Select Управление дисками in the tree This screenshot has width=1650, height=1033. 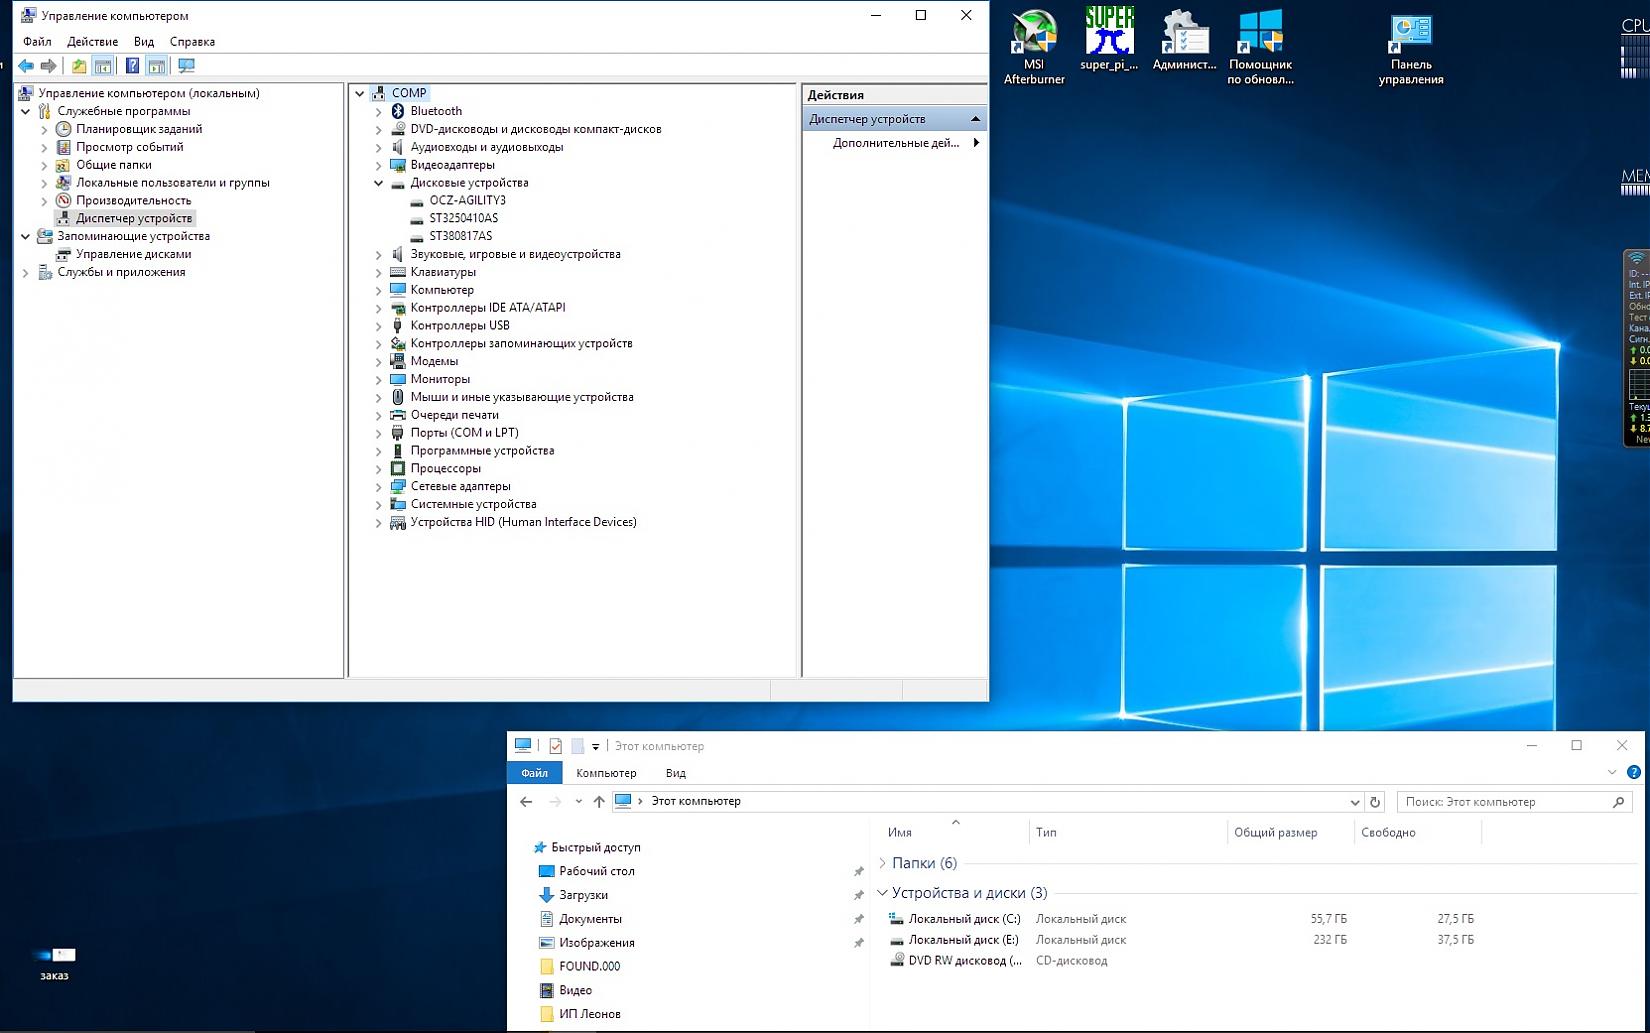[133, 254]
